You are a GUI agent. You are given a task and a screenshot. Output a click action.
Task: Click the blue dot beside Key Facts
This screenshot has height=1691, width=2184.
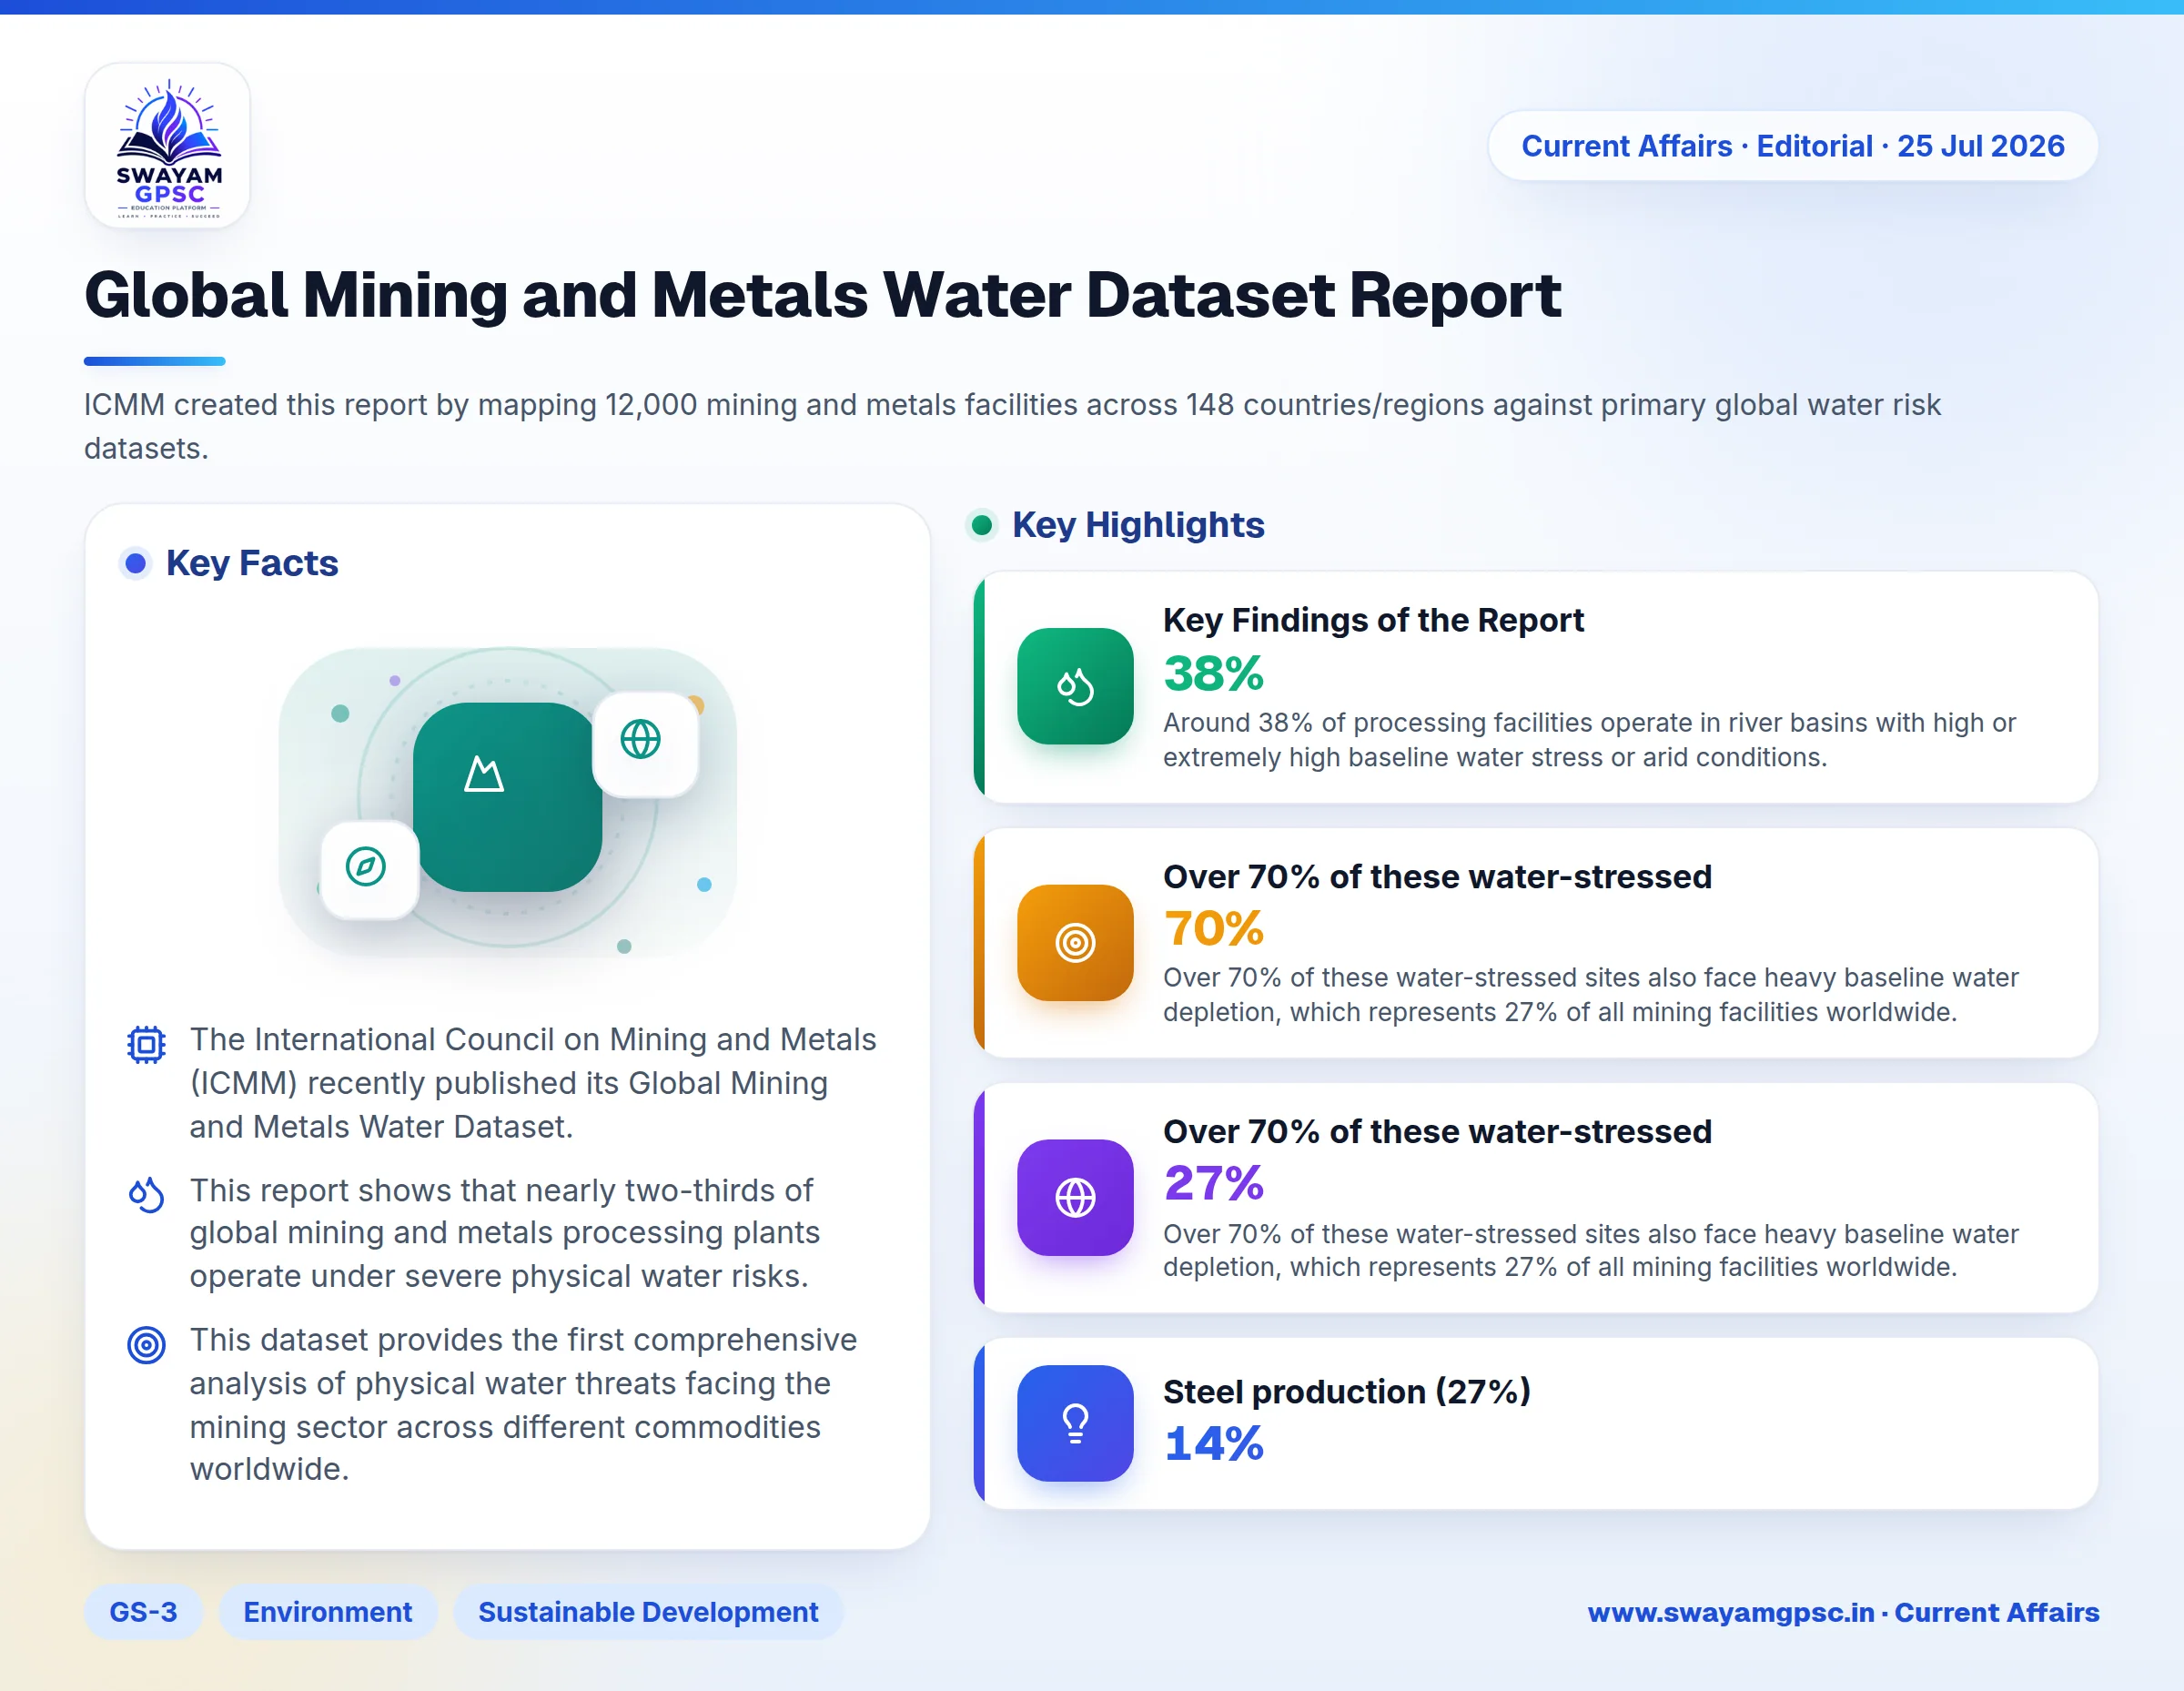pos(136,563)
